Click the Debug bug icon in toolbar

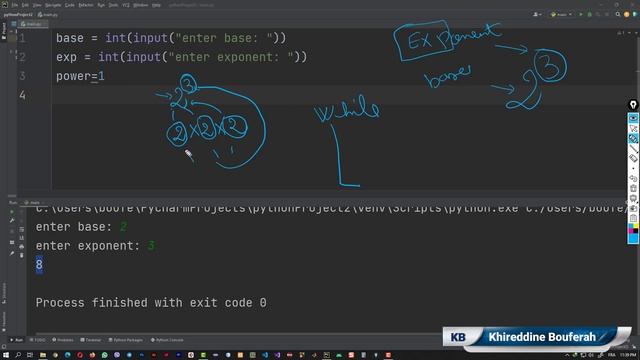click(x=589, y=14)
